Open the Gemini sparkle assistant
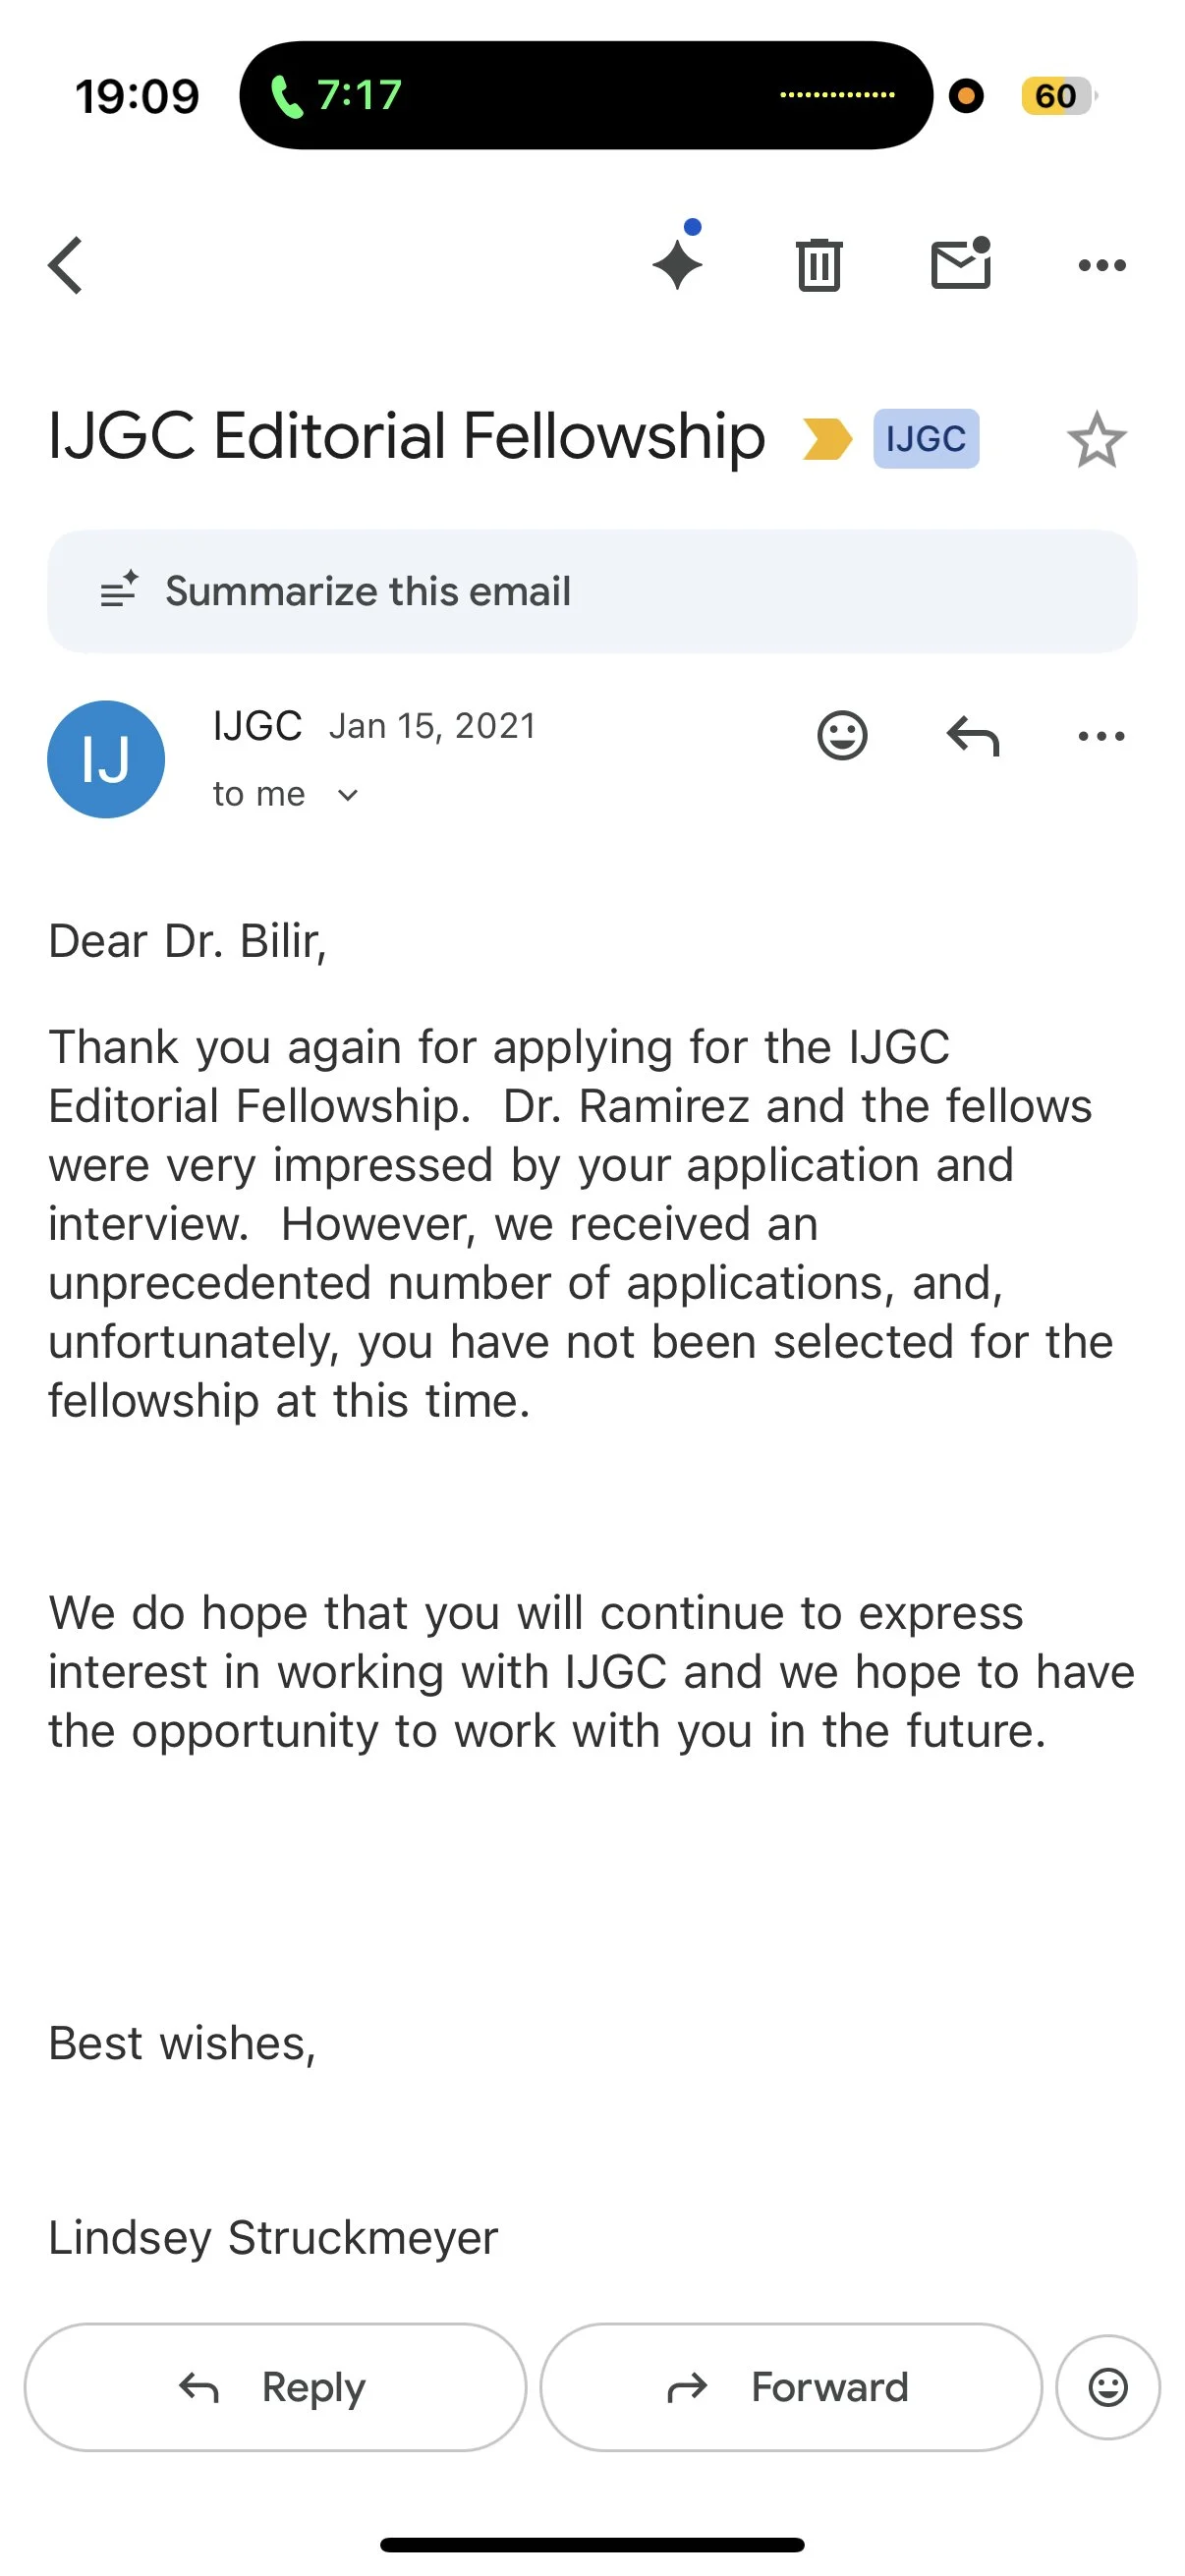This screenshot has width=1185, height=2576. click(x=678, y=263)
